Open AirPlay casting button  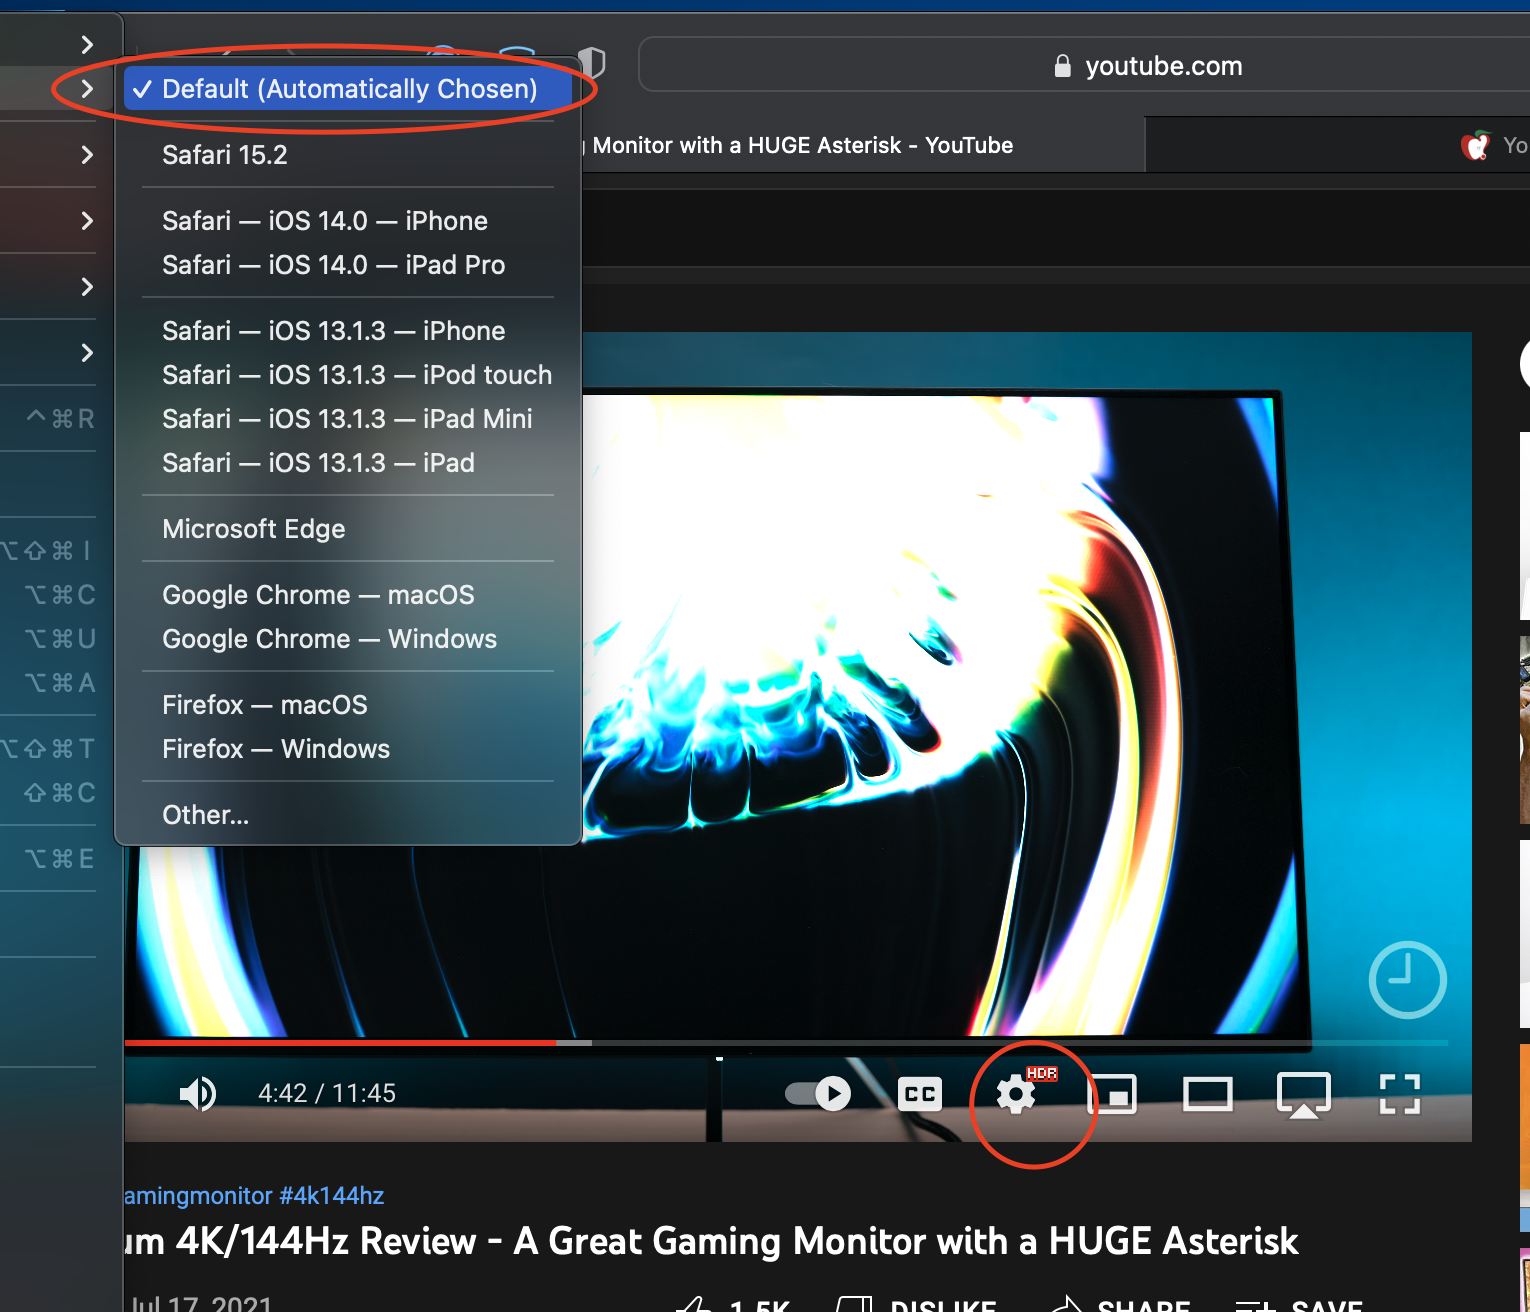[1304, 1095]
